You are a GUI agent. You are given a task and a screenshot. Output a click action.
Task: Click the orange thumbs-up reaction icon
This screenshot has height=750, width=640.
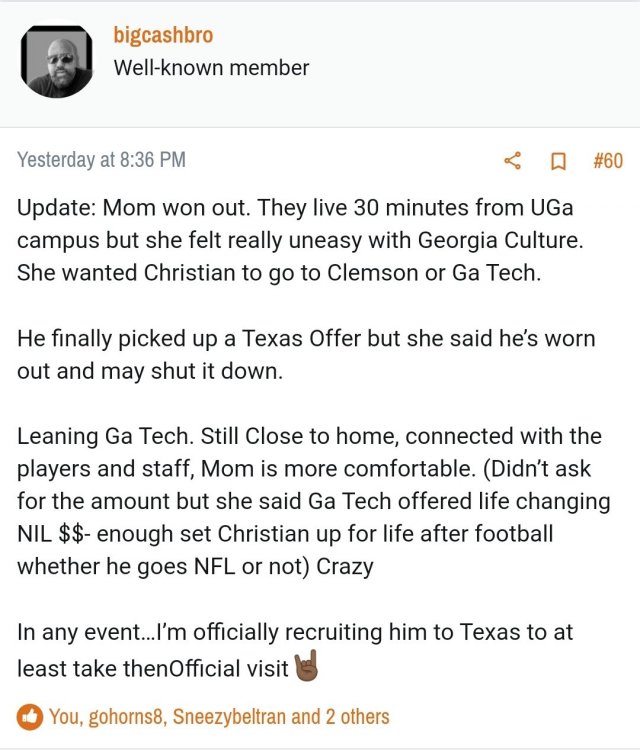tap(29, 716)
